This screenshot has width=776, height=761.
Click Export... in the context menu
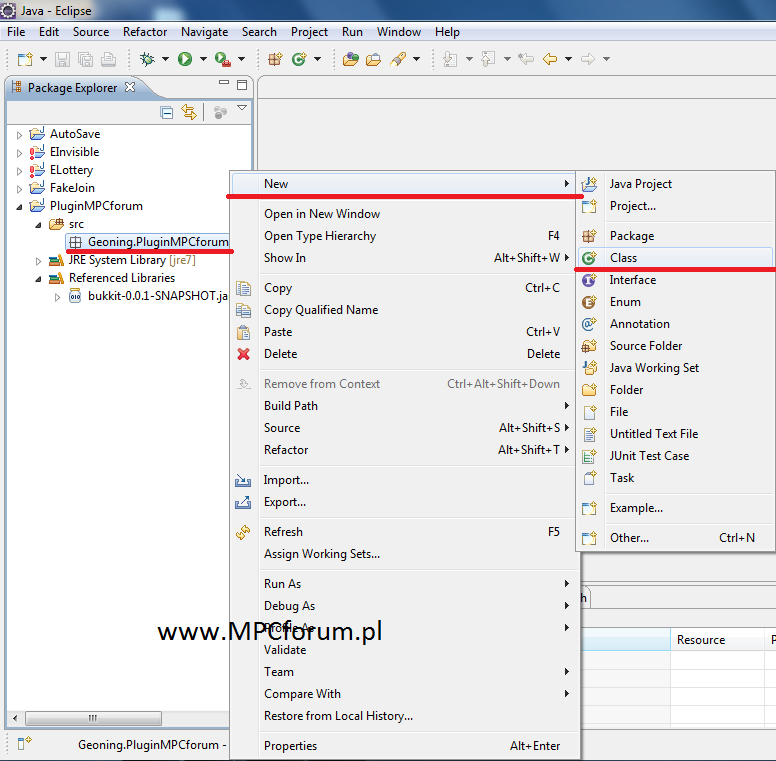tap(403, 502)
